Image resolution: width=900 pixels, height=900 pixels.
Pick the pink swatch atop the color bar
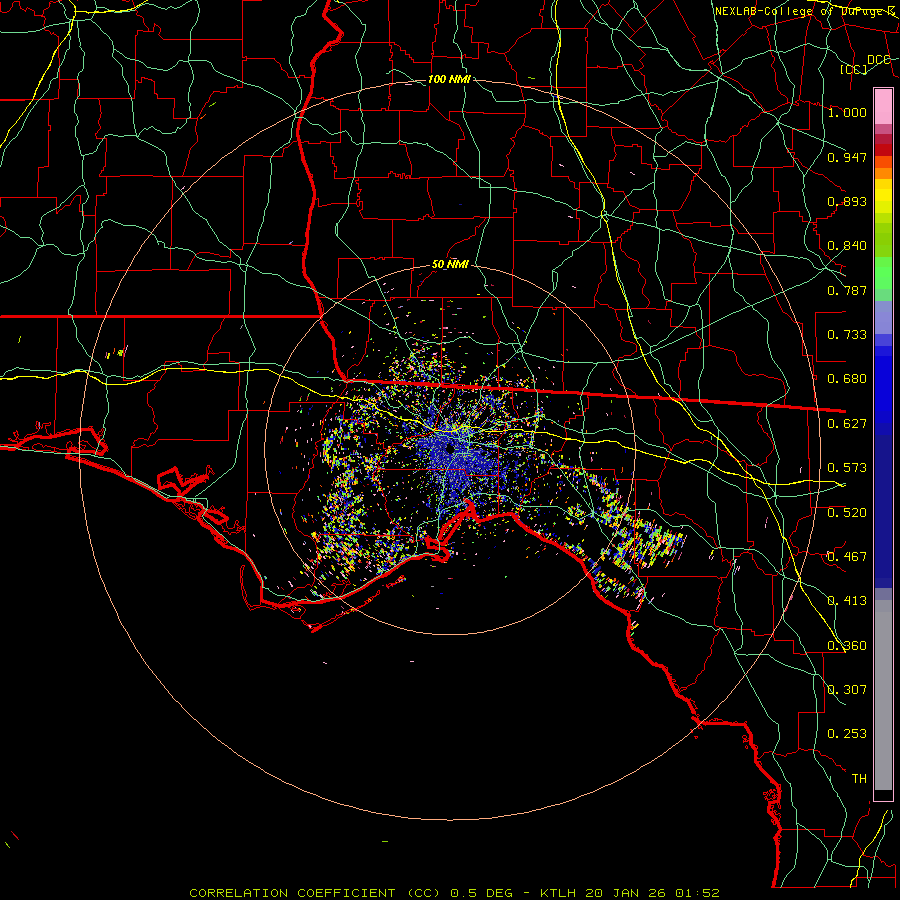pyautogui.click(x=883, y=106)
